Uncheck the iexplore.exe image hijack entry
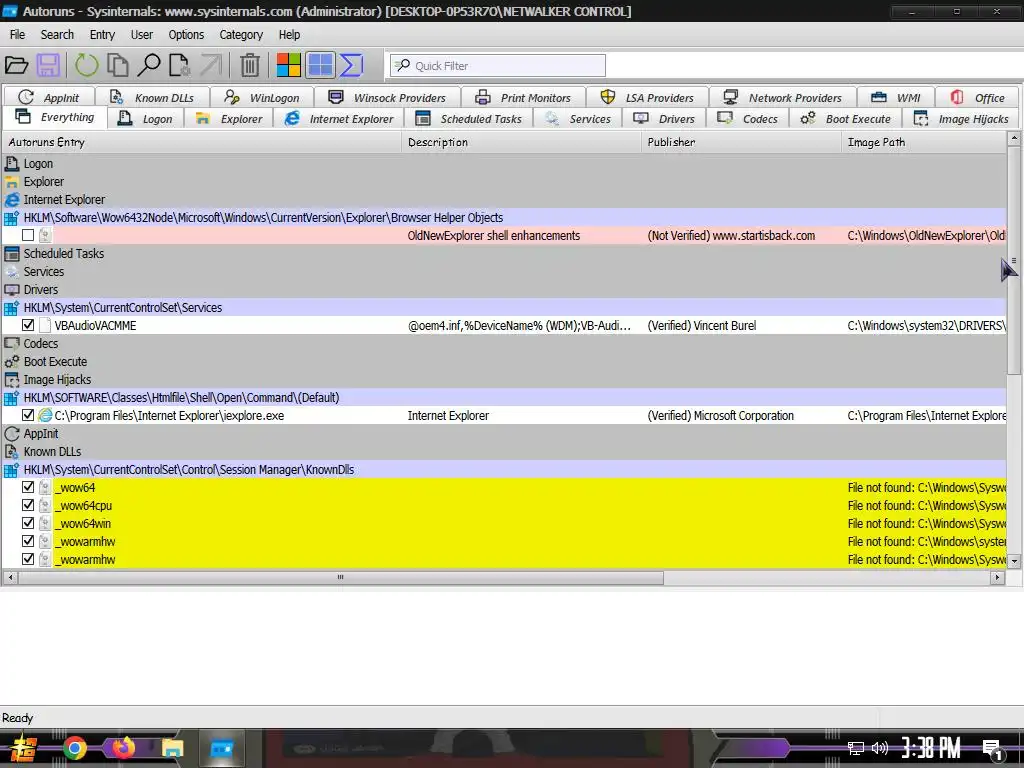The height and width of the screenshot is (768, 1024). pyautogui.click(x=28, y=415)
